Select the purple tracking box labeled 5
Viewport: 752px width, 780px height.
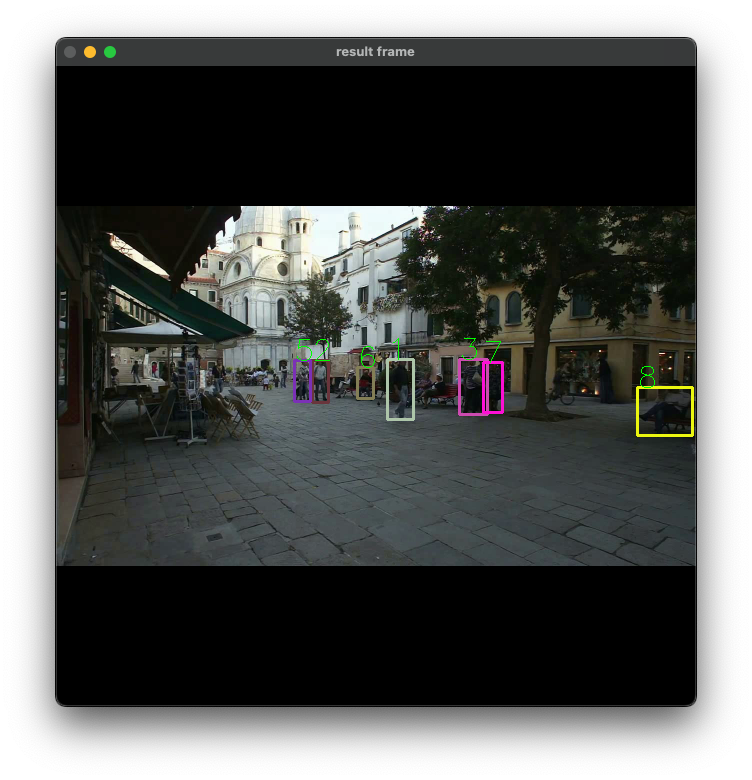[302, 381]
